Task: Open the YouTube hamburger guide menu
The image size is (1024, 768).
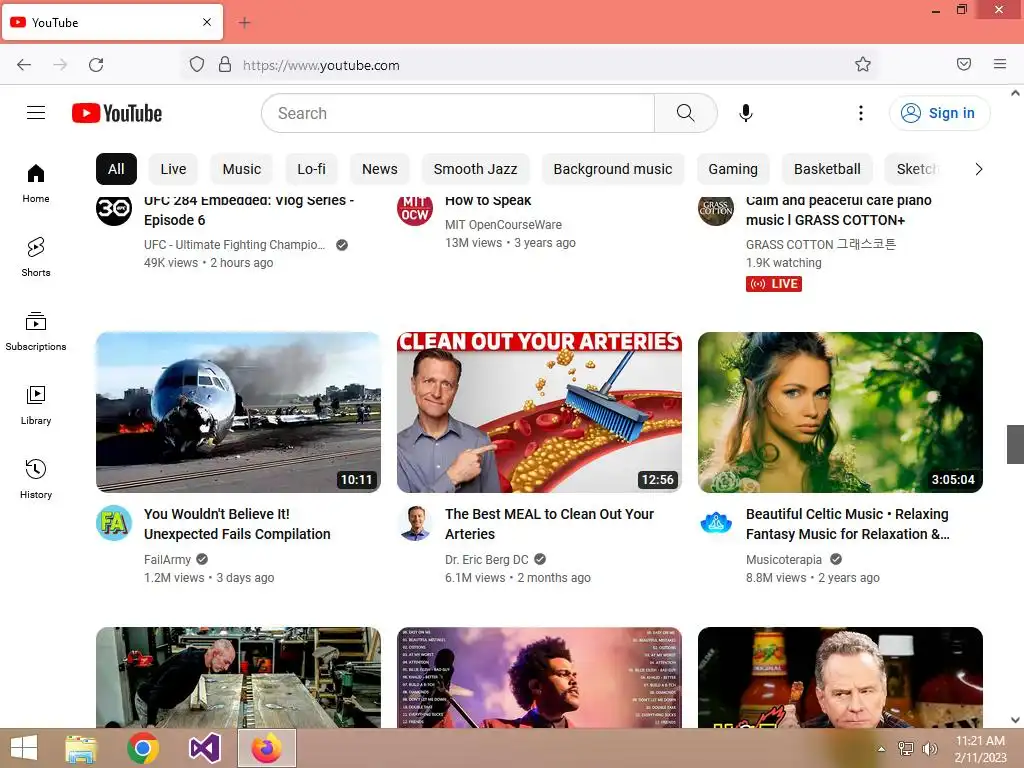Action: pyautogui.click(x=36, y=113)
